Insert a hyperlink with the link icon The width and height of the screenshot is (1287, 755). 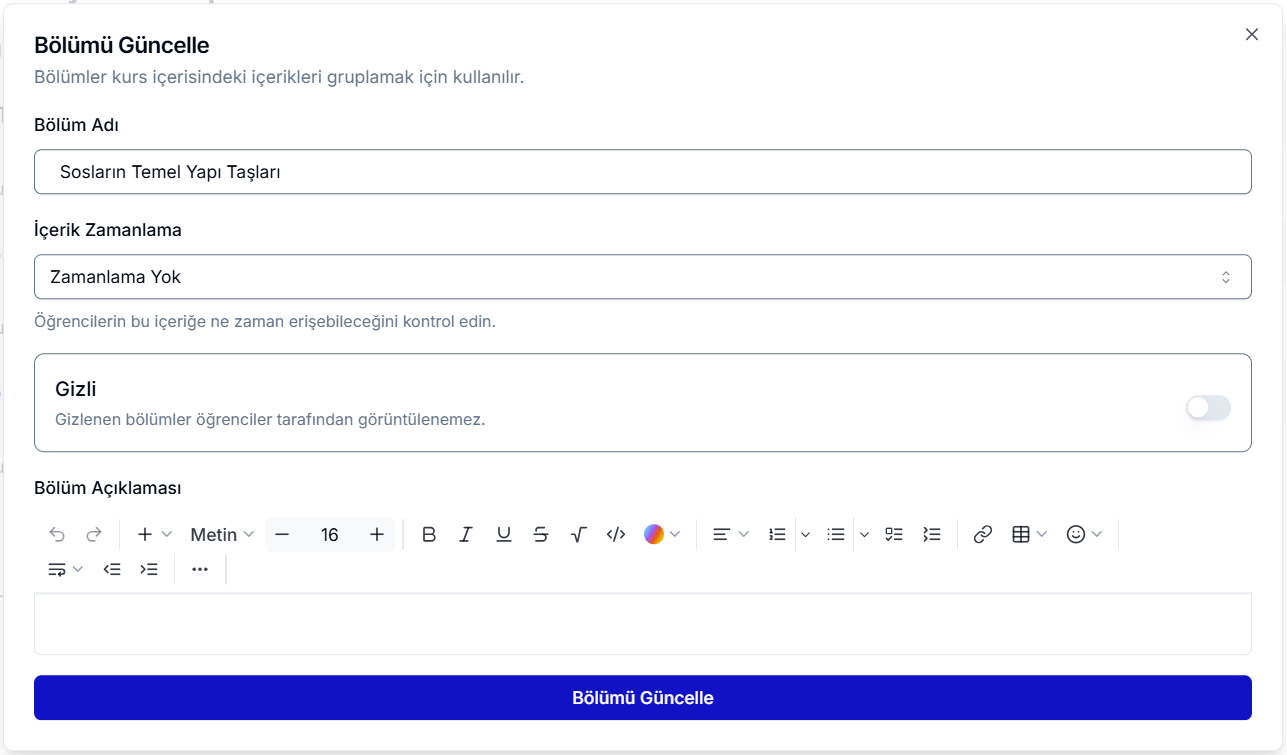coord(983,535)
